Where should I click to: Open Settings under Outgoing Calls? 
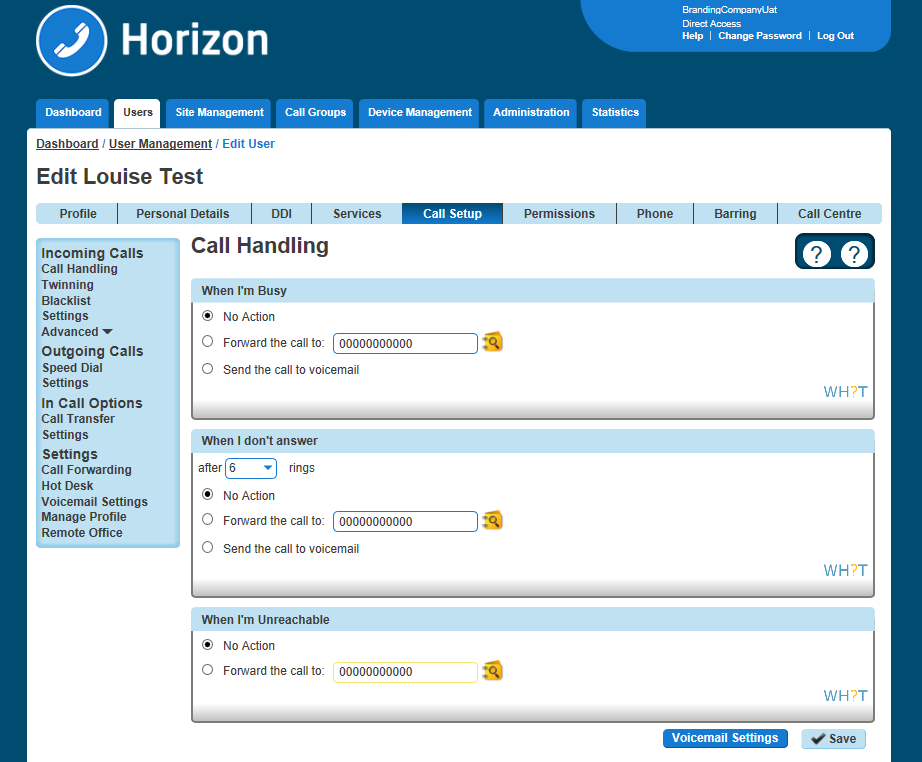coord(65,383)
